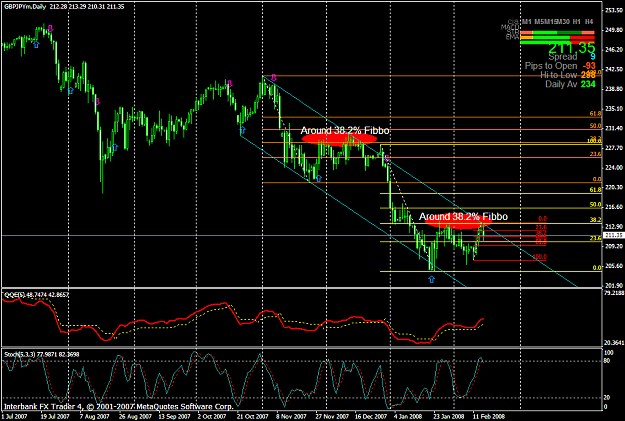Click the 235.10 price axis label
The height and width of the screenshot is (421, 625).
[614, 108]
